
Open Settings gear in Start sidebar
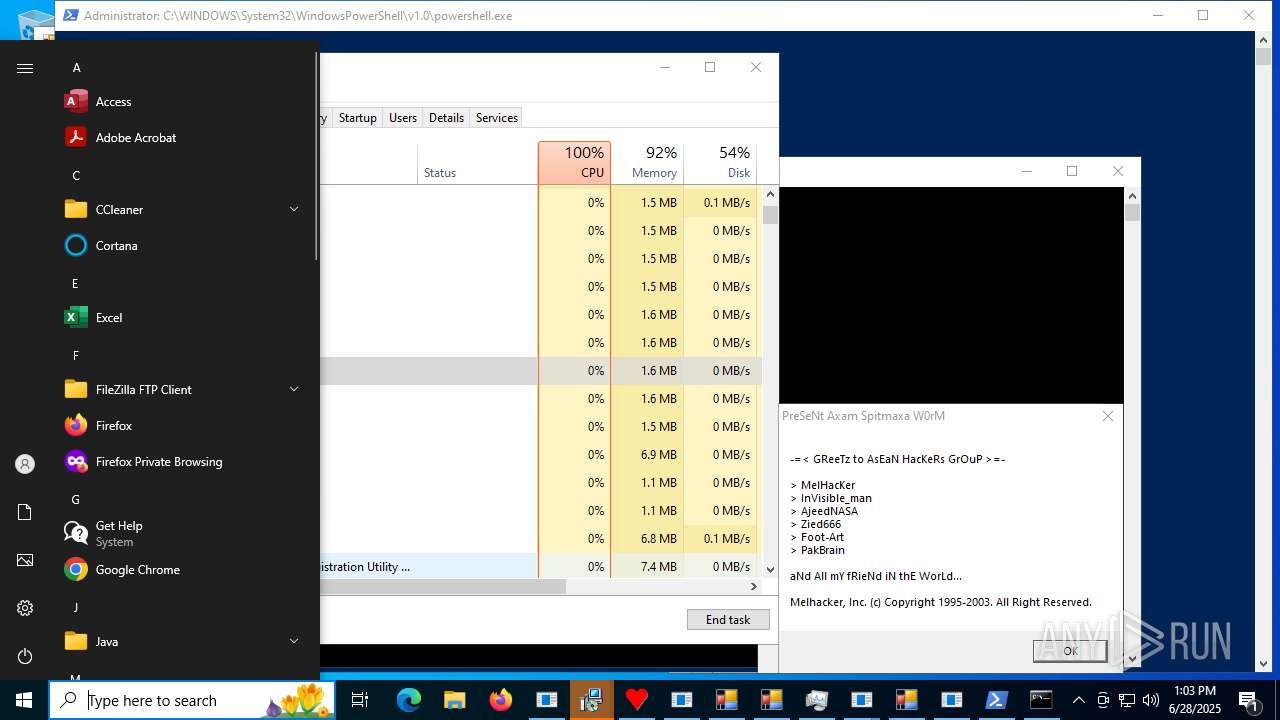pyautogui.click(x=25, y=608)
